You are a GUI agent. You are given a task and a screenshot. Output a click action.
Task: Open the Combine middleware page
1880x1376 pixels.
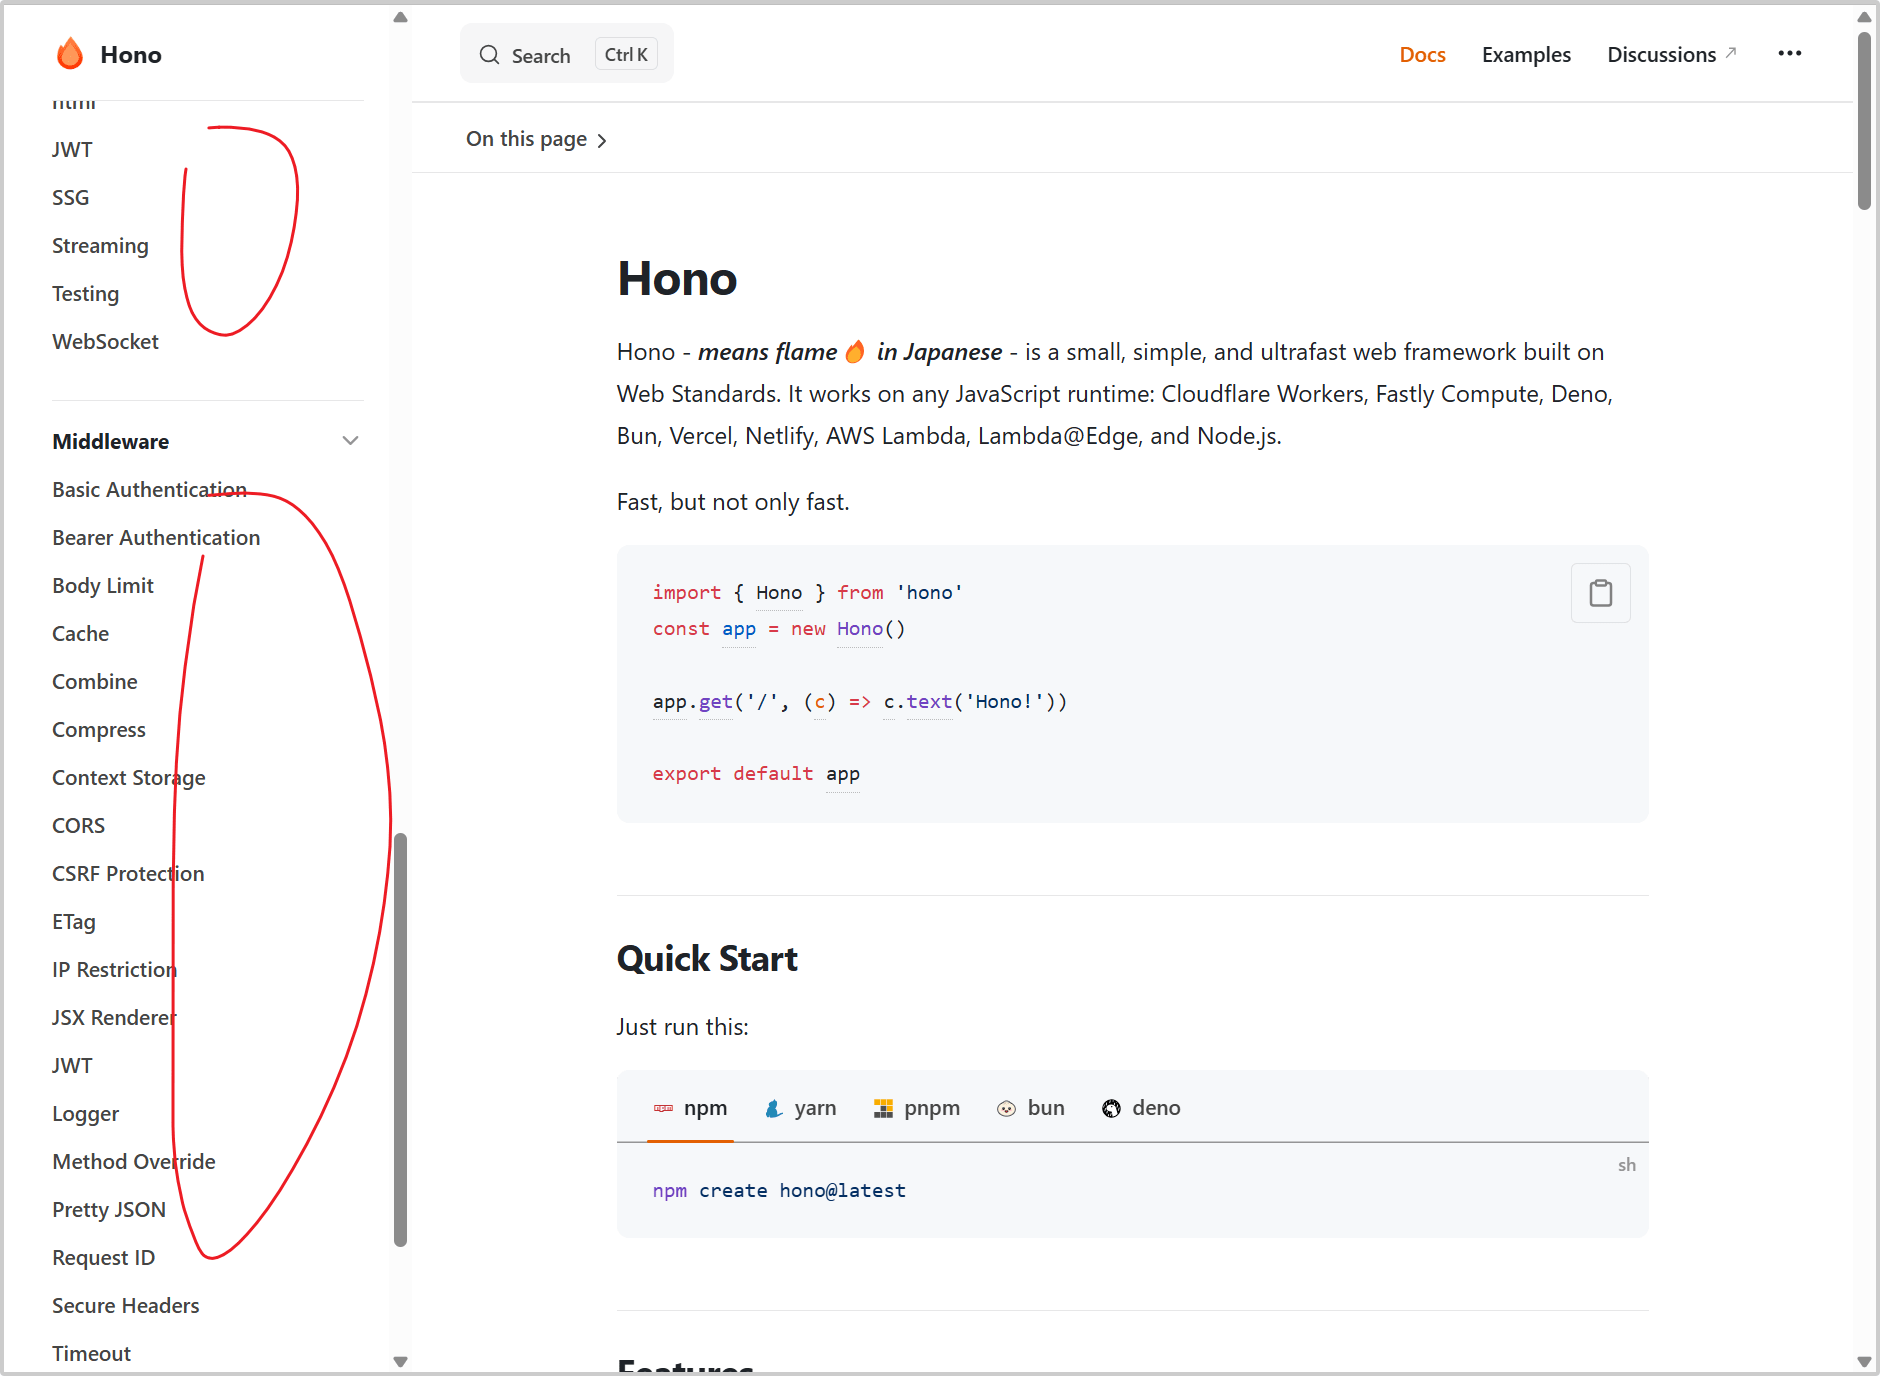coord(95,682)
